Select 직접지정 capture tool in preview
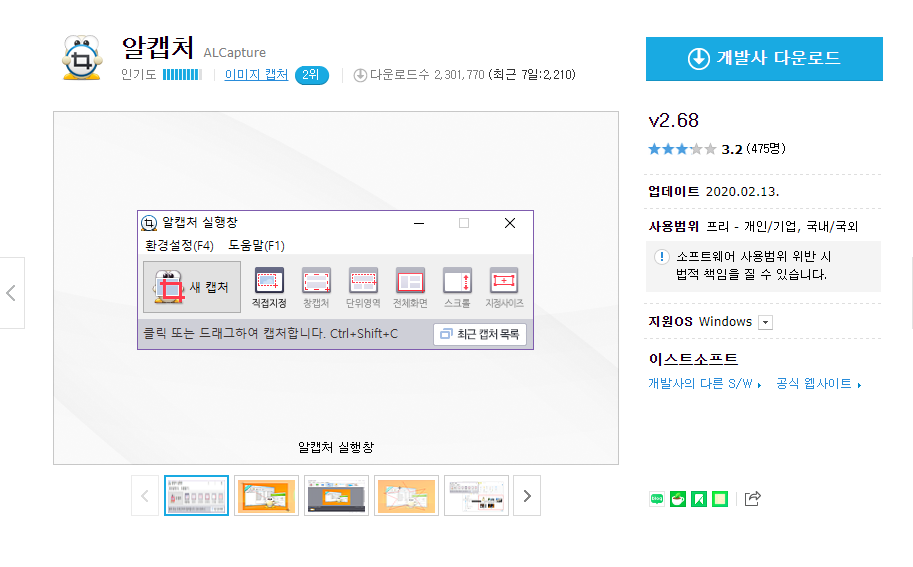Image resolution: width=913 pixels, height=567 pixels. tap(269, 288)
